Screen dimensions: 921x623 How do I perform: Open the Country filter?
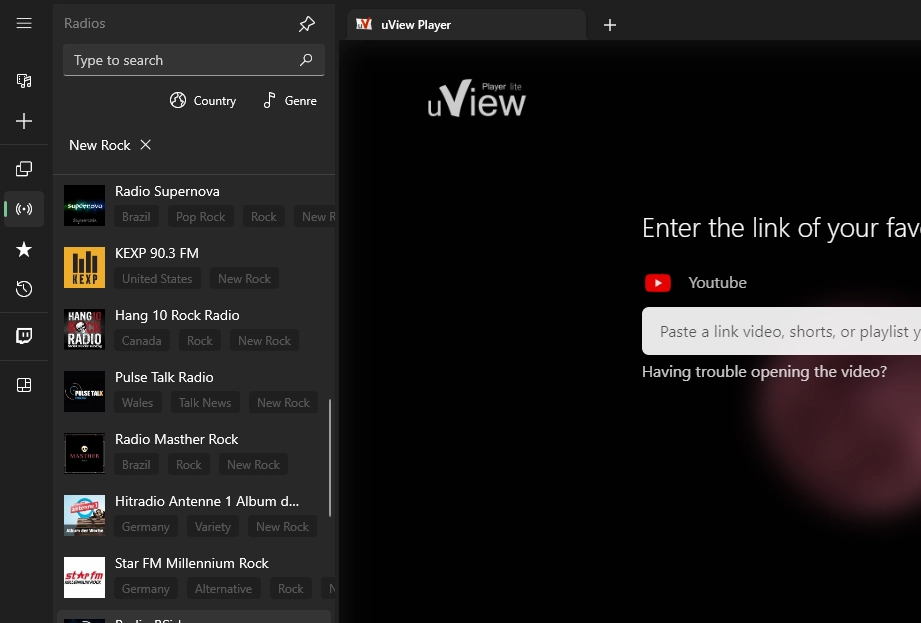click(203, 100)
